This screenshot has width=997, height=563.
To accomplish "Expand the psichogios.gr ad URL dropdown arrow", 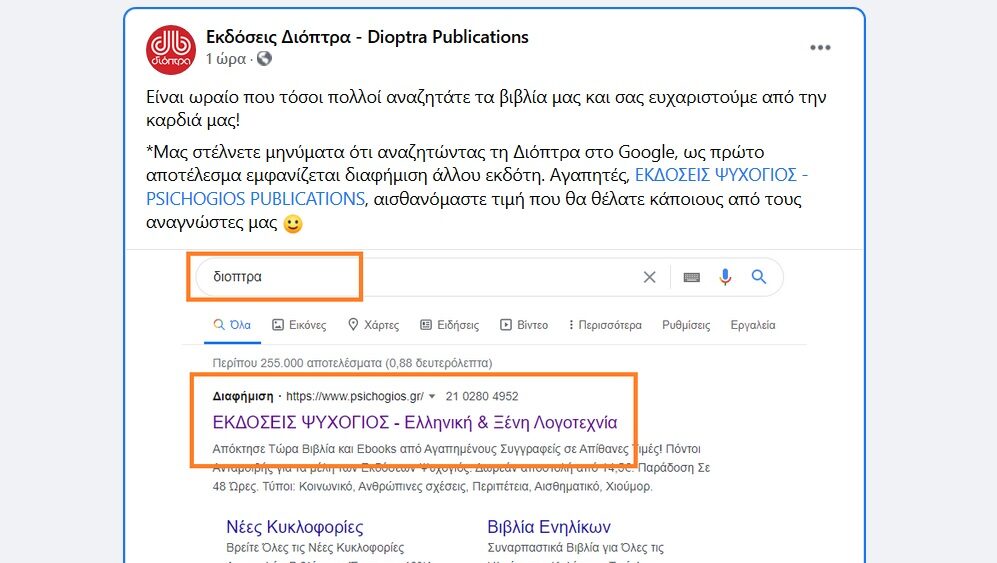I will point(432,396).
